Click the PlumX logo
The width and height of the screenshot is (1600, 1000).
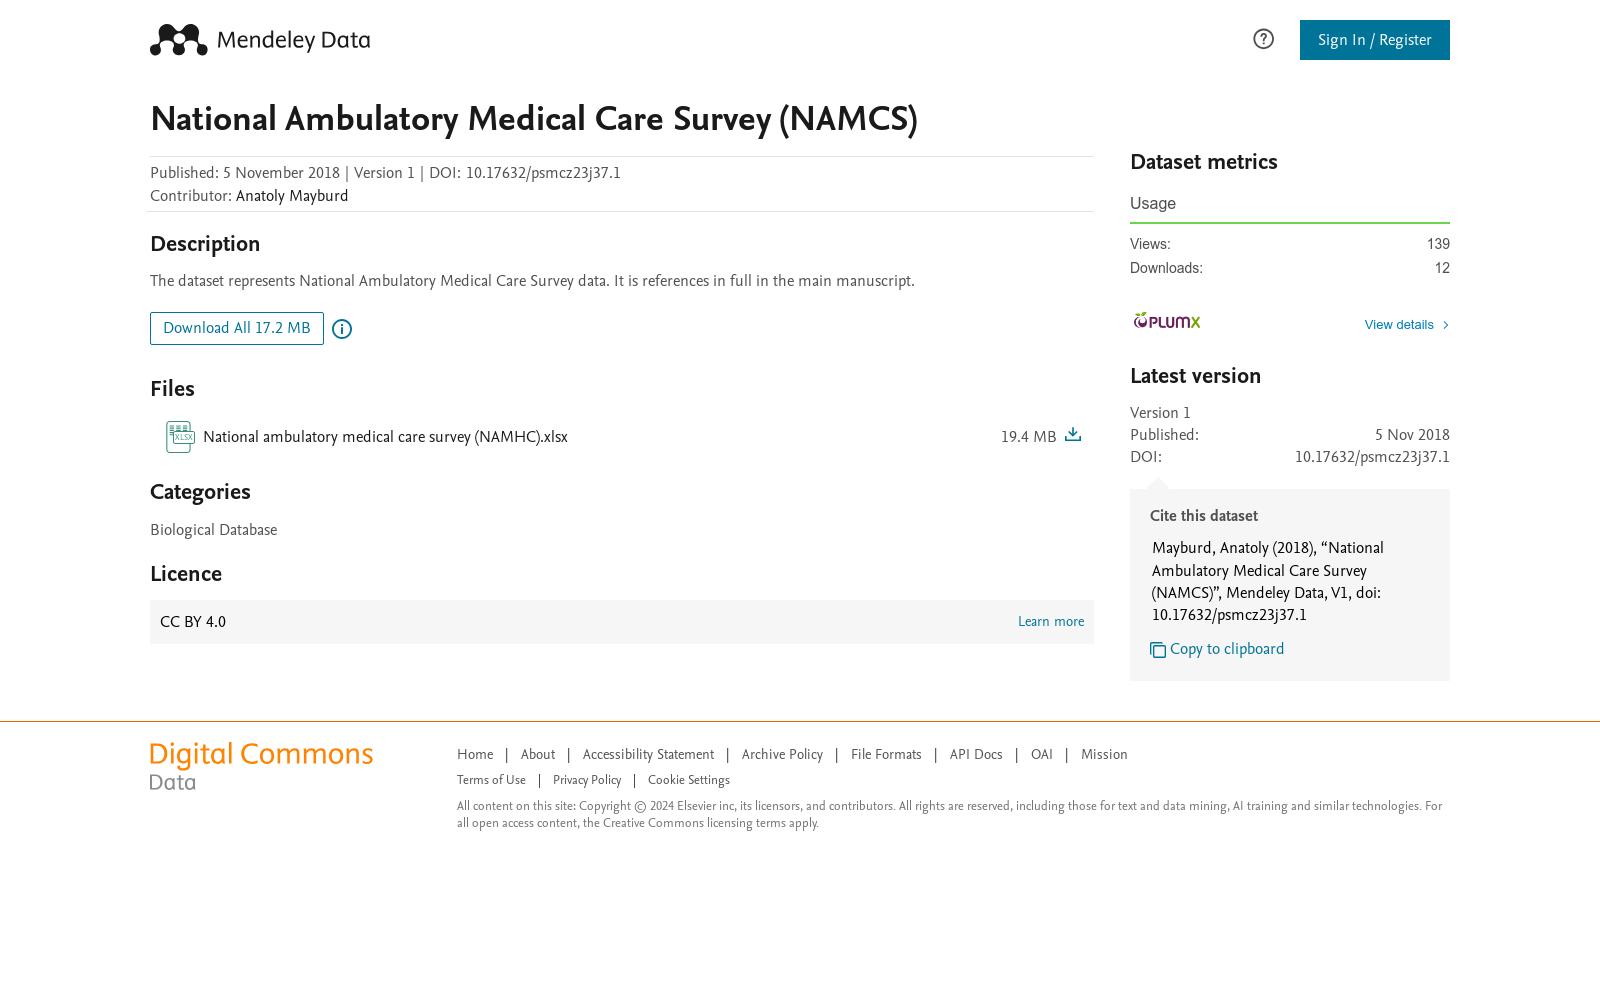point(1166,321)
